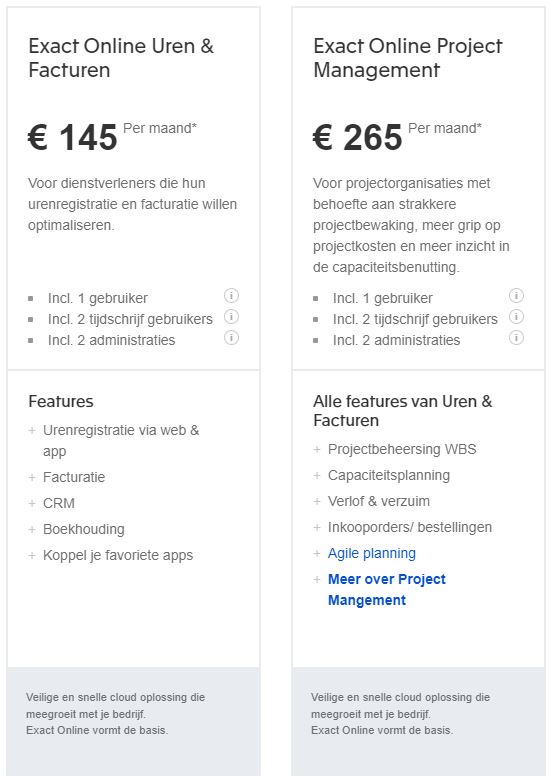Viewport: 552px width, 782px height.
Task: Expand Urenregistratie via web & app feature
Action: 114,440
